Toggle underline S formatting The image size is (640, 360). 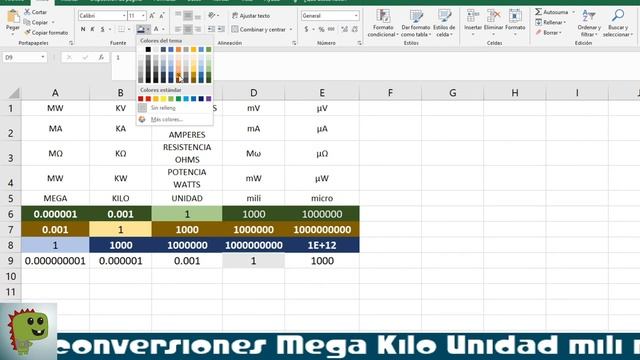tap(102, 29)
